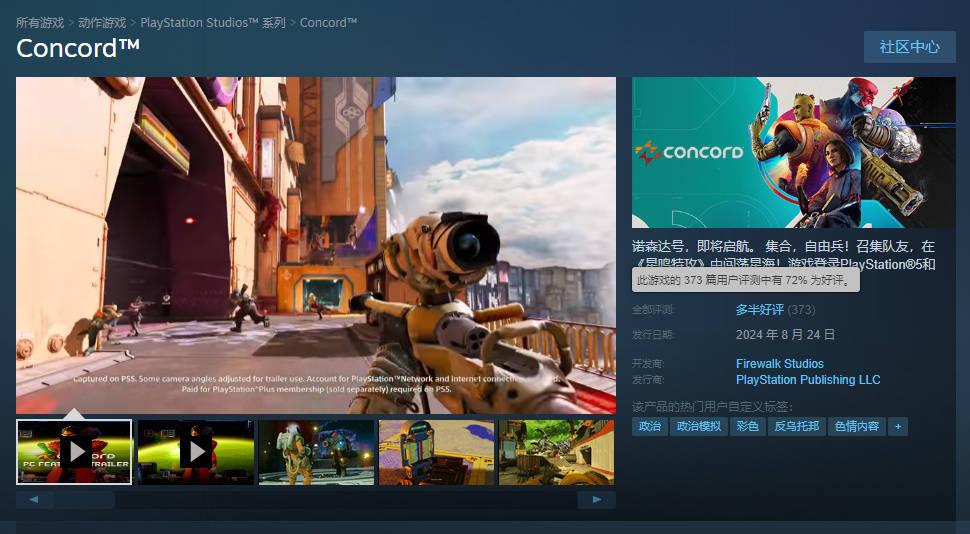Open developer Firewalk Studios link
The image size is (970, 534).
[x=779, y=364]
